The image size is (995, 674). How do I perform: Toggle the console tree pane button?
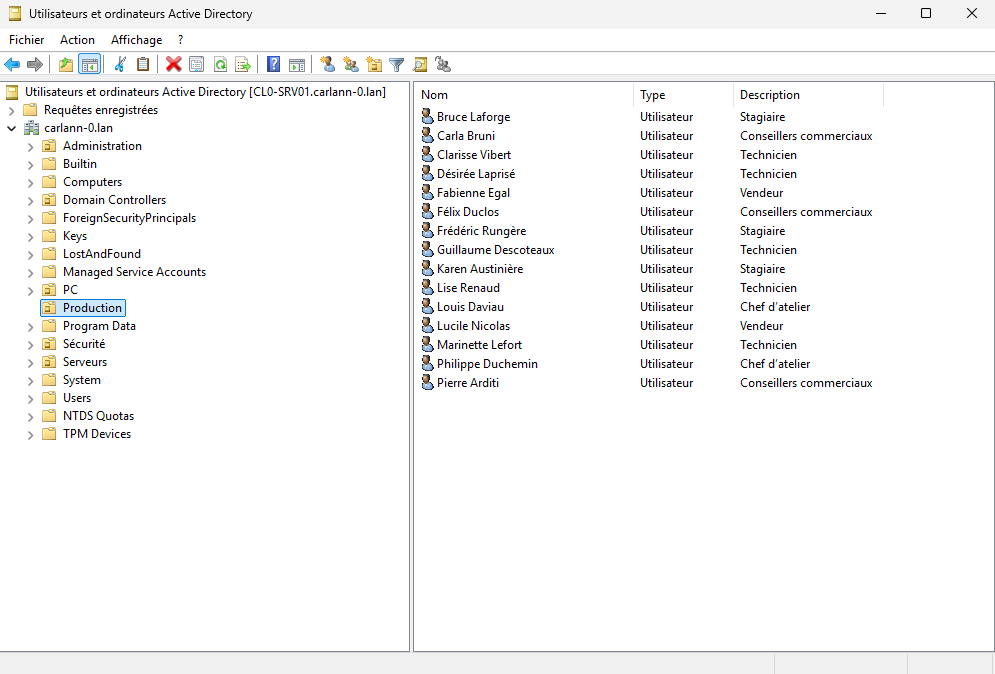point(89,64)
